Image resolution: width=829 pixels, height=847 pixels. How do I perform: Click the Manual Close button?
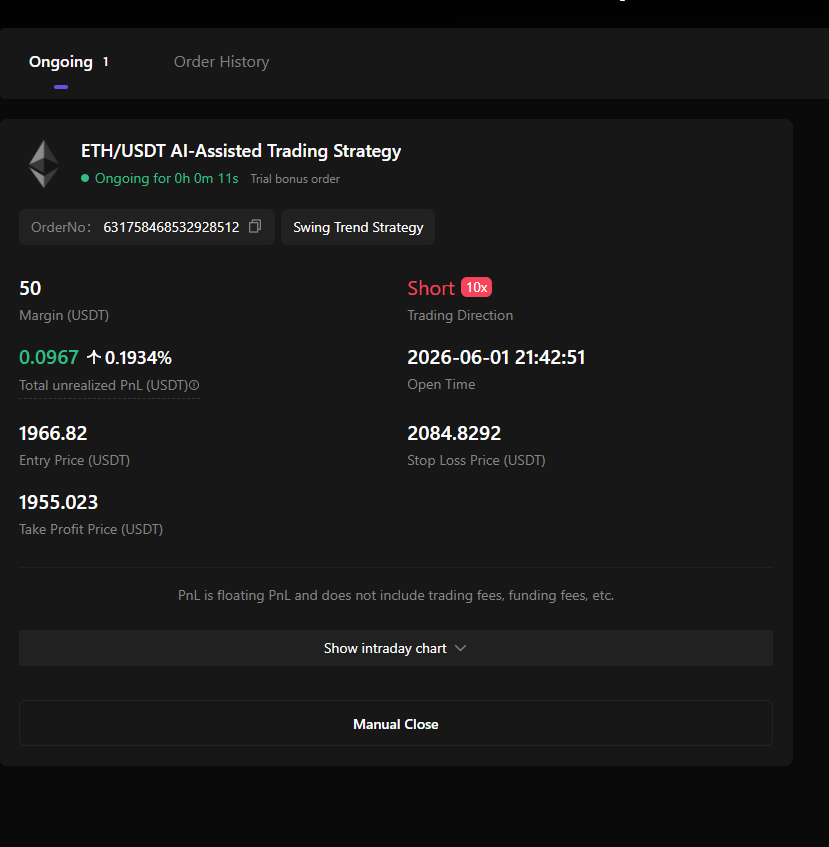point(396,723)
